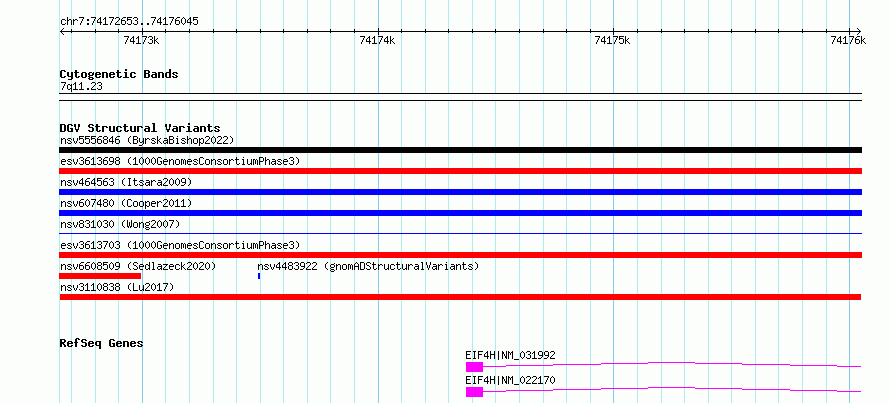Open the nsv464563 (Itsara2009) label
Viewport: 890px width, 403px height.
[x=126, y=182]
